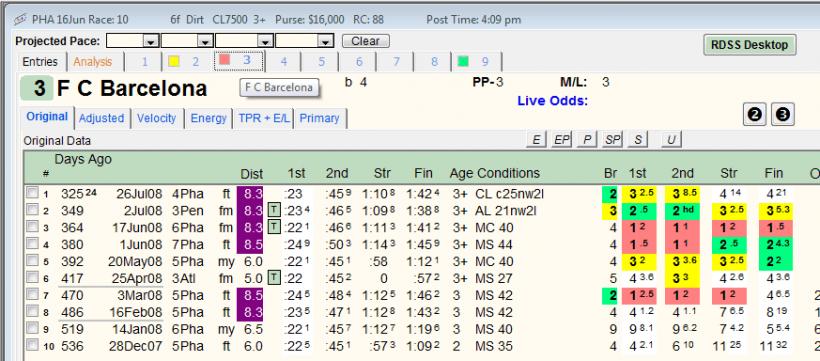The image size is (820, 361).
Task: Click the green 3 horse number badge
Action: (36, 88)
